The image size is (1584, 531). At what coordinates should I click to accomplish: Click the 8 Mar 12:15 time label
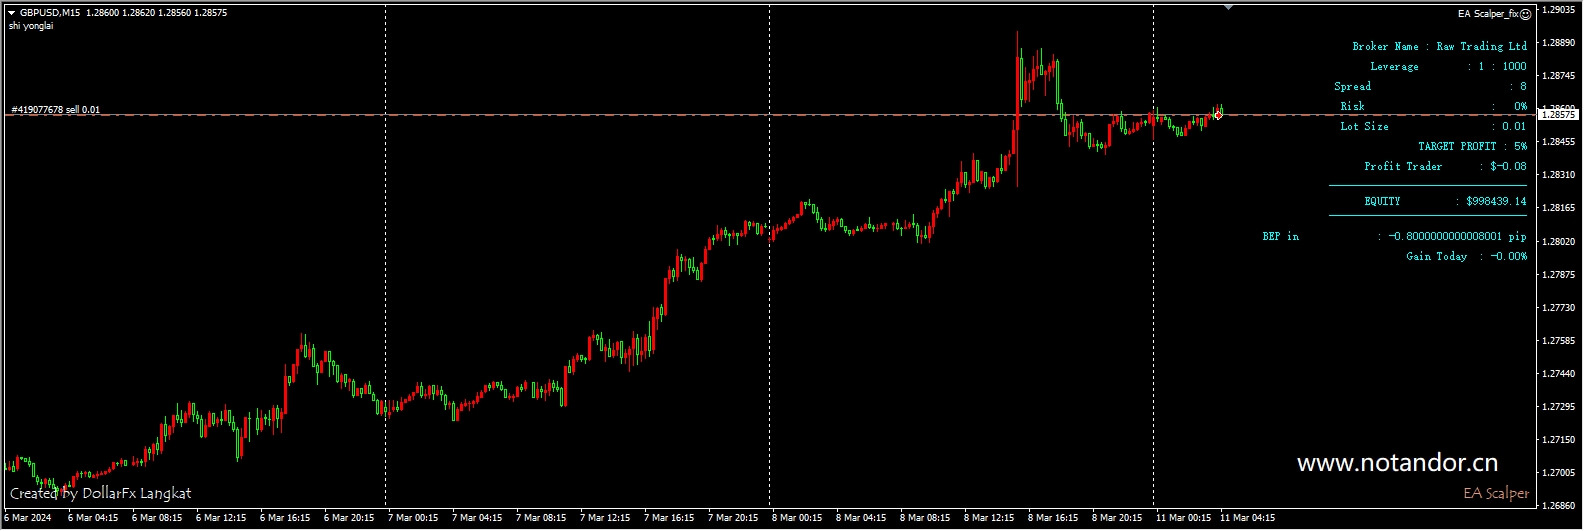[989, 518]
